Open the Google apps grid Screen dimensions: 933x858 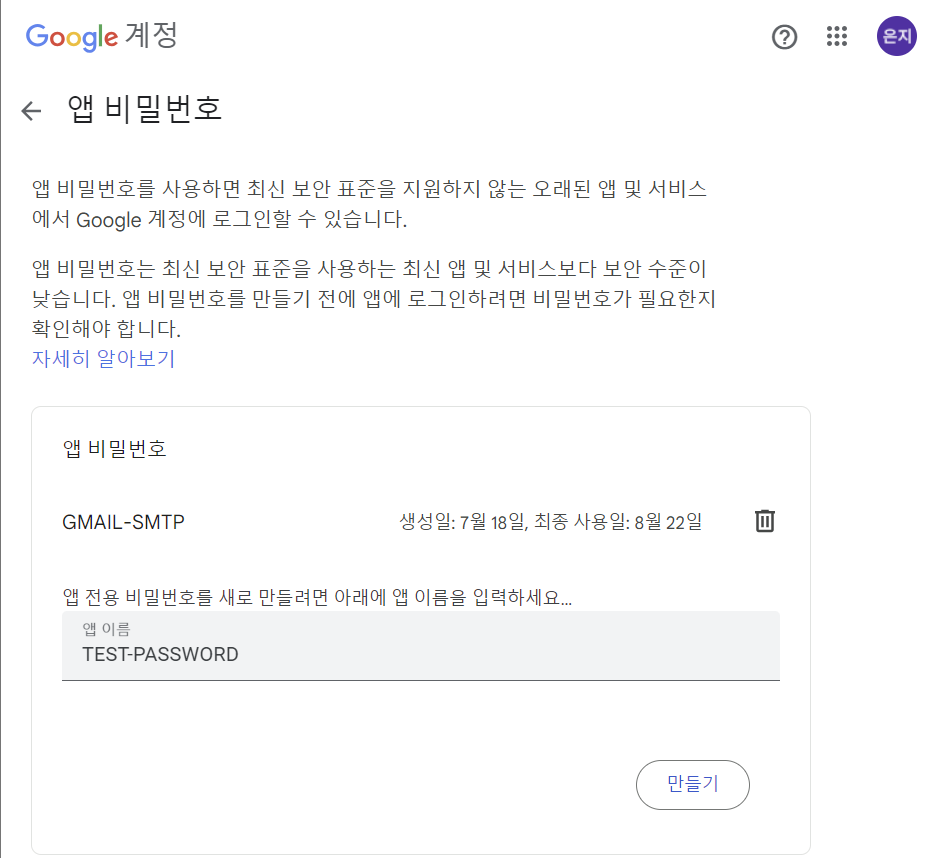(x=837, y=36)
